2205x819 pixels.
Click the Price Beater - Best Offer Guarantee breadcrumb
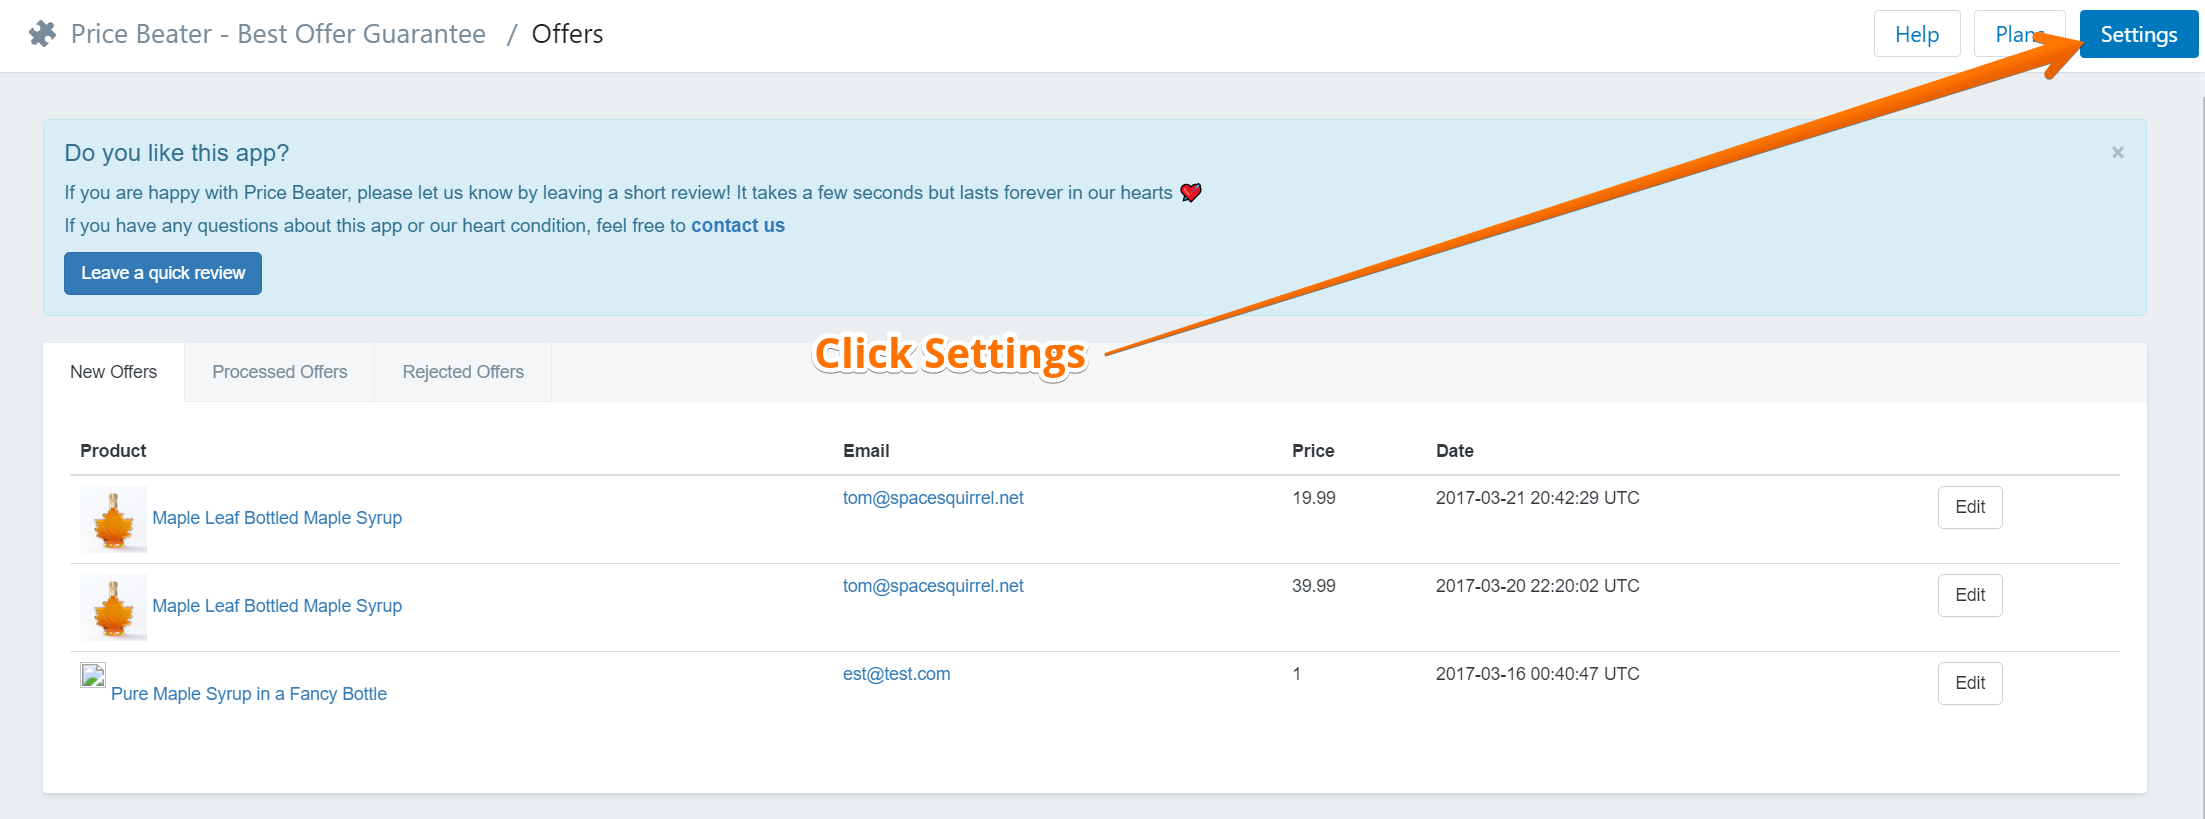pyautogui.click(x=278, y=34)
